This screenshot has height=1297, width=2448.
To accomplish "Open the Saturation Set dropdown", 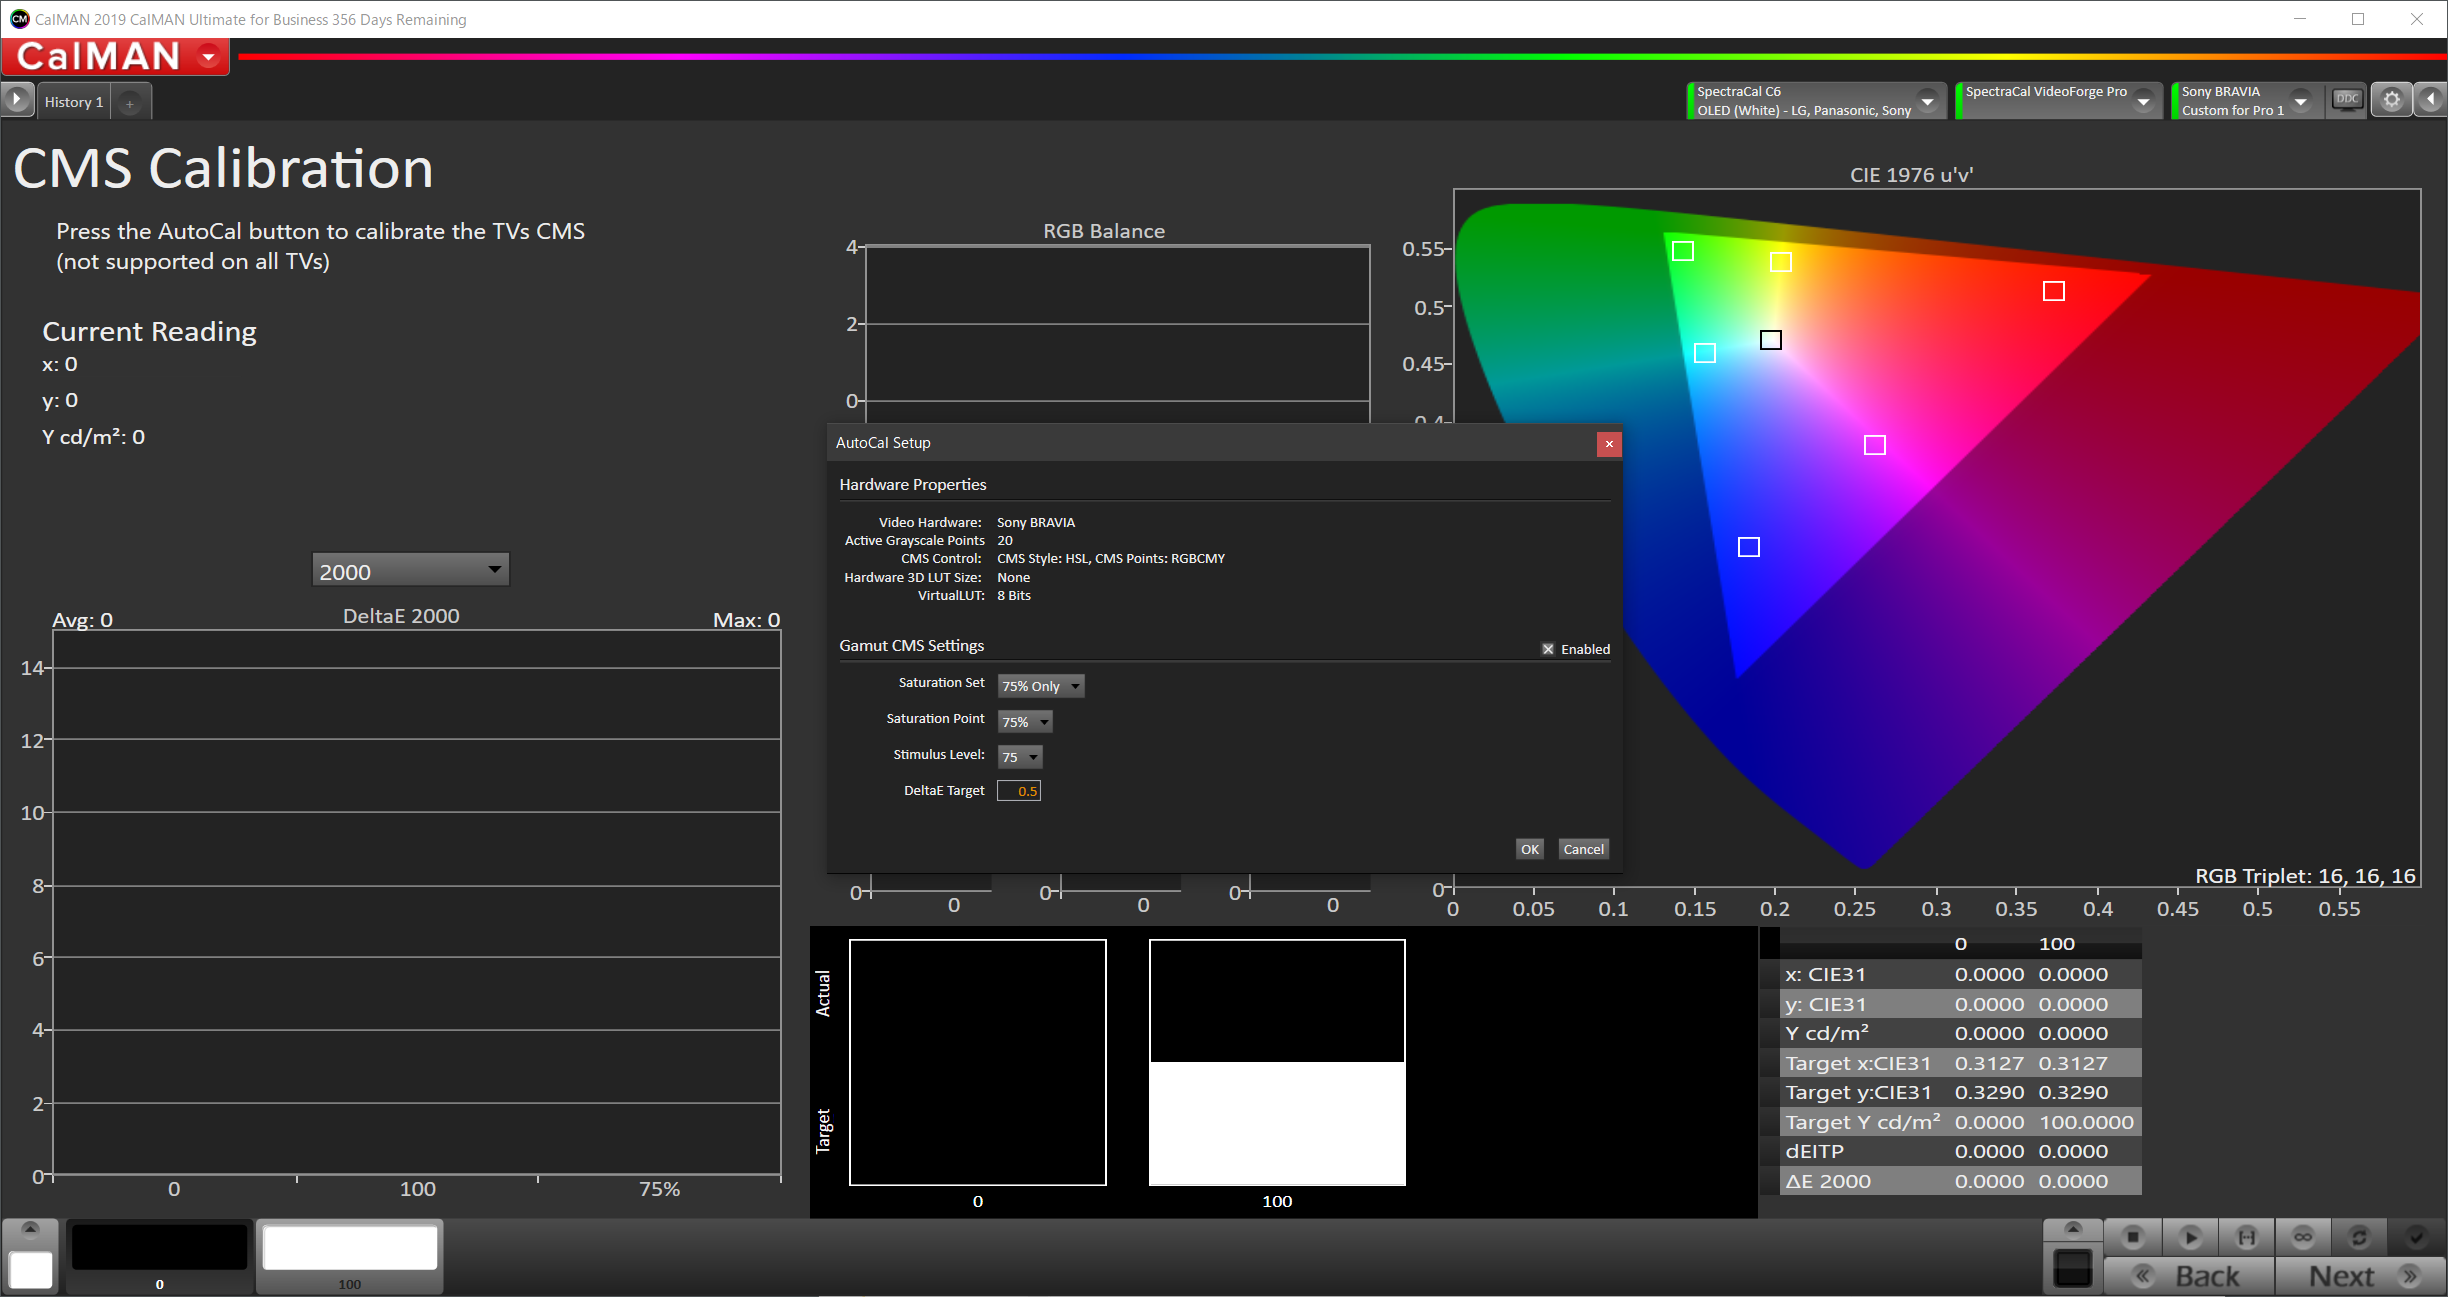I will (x=1040, y=686).
